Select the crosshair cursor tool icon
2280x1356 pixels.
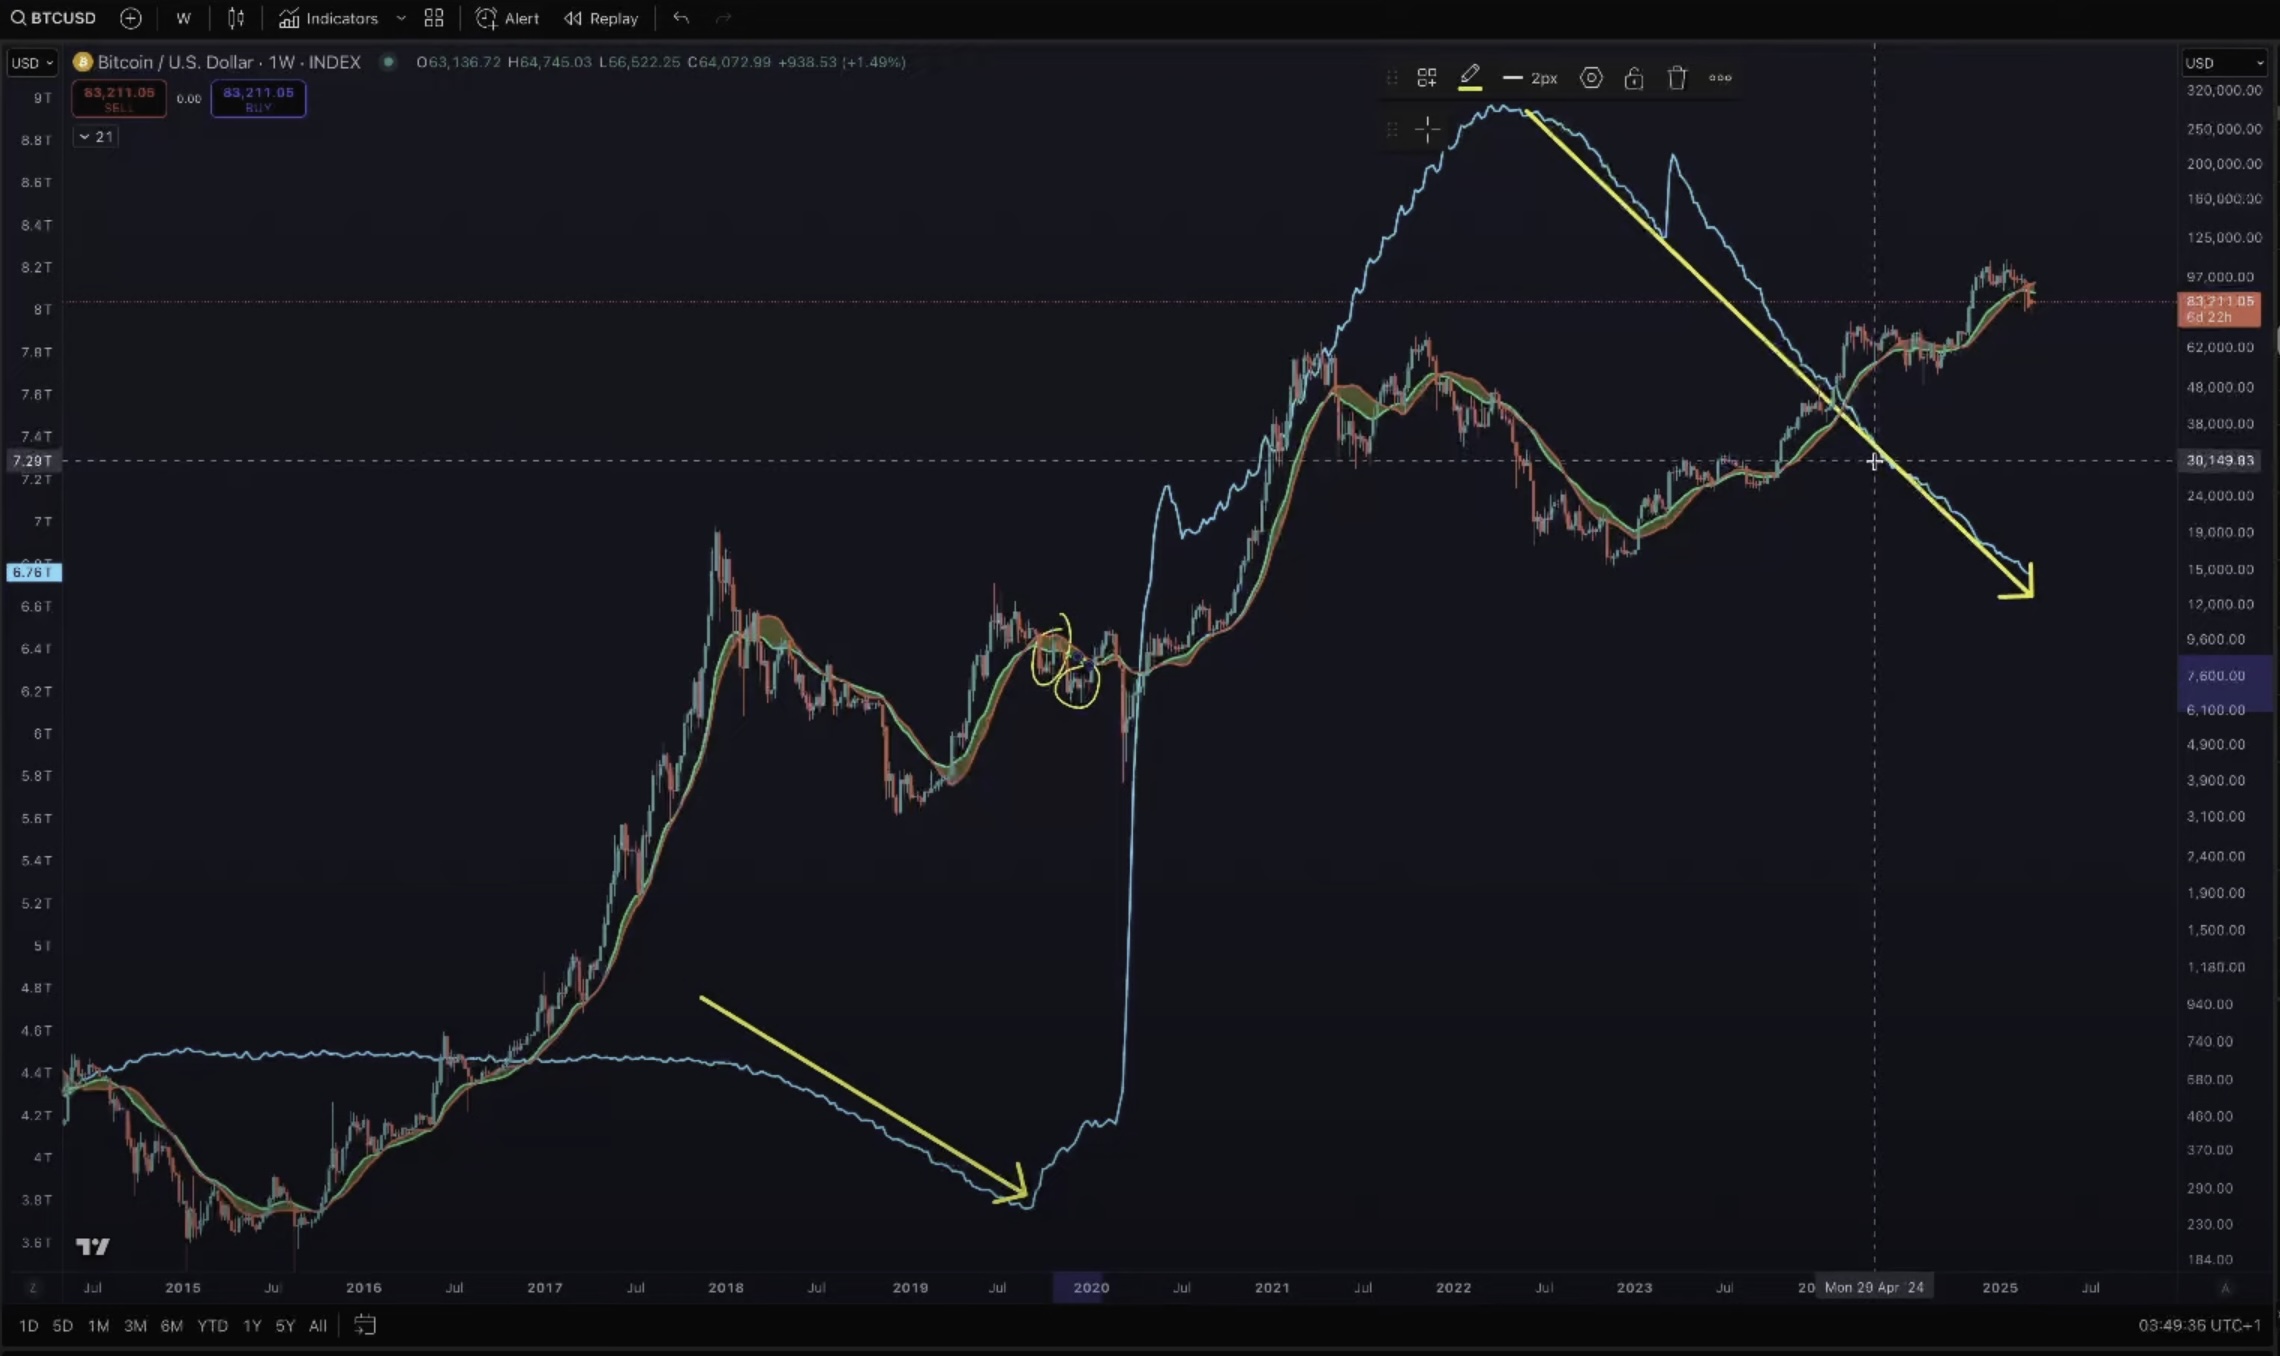coord(1427,129)
